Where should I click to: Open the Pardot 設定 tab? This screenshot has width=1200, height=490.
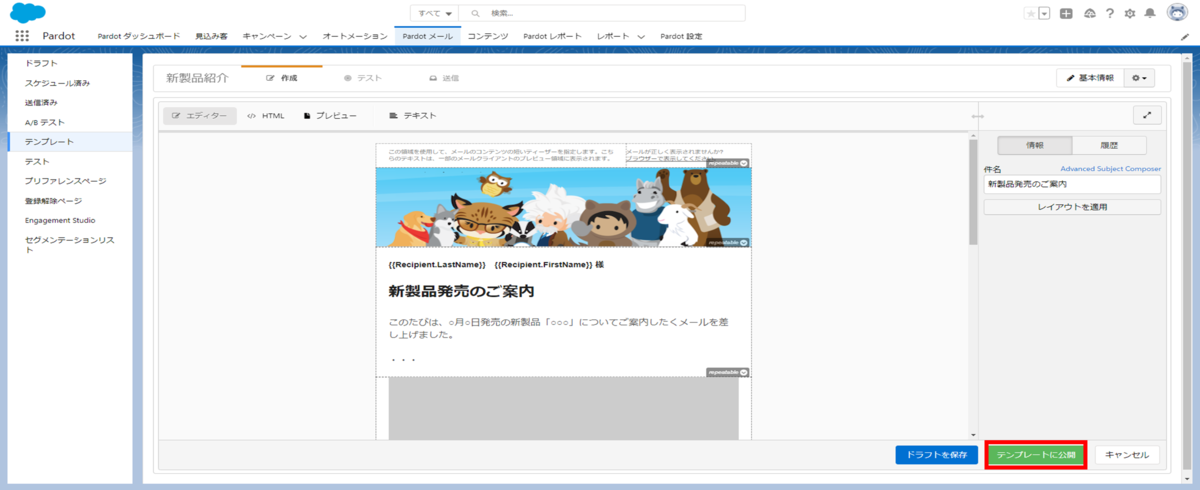tap(682, 36)
